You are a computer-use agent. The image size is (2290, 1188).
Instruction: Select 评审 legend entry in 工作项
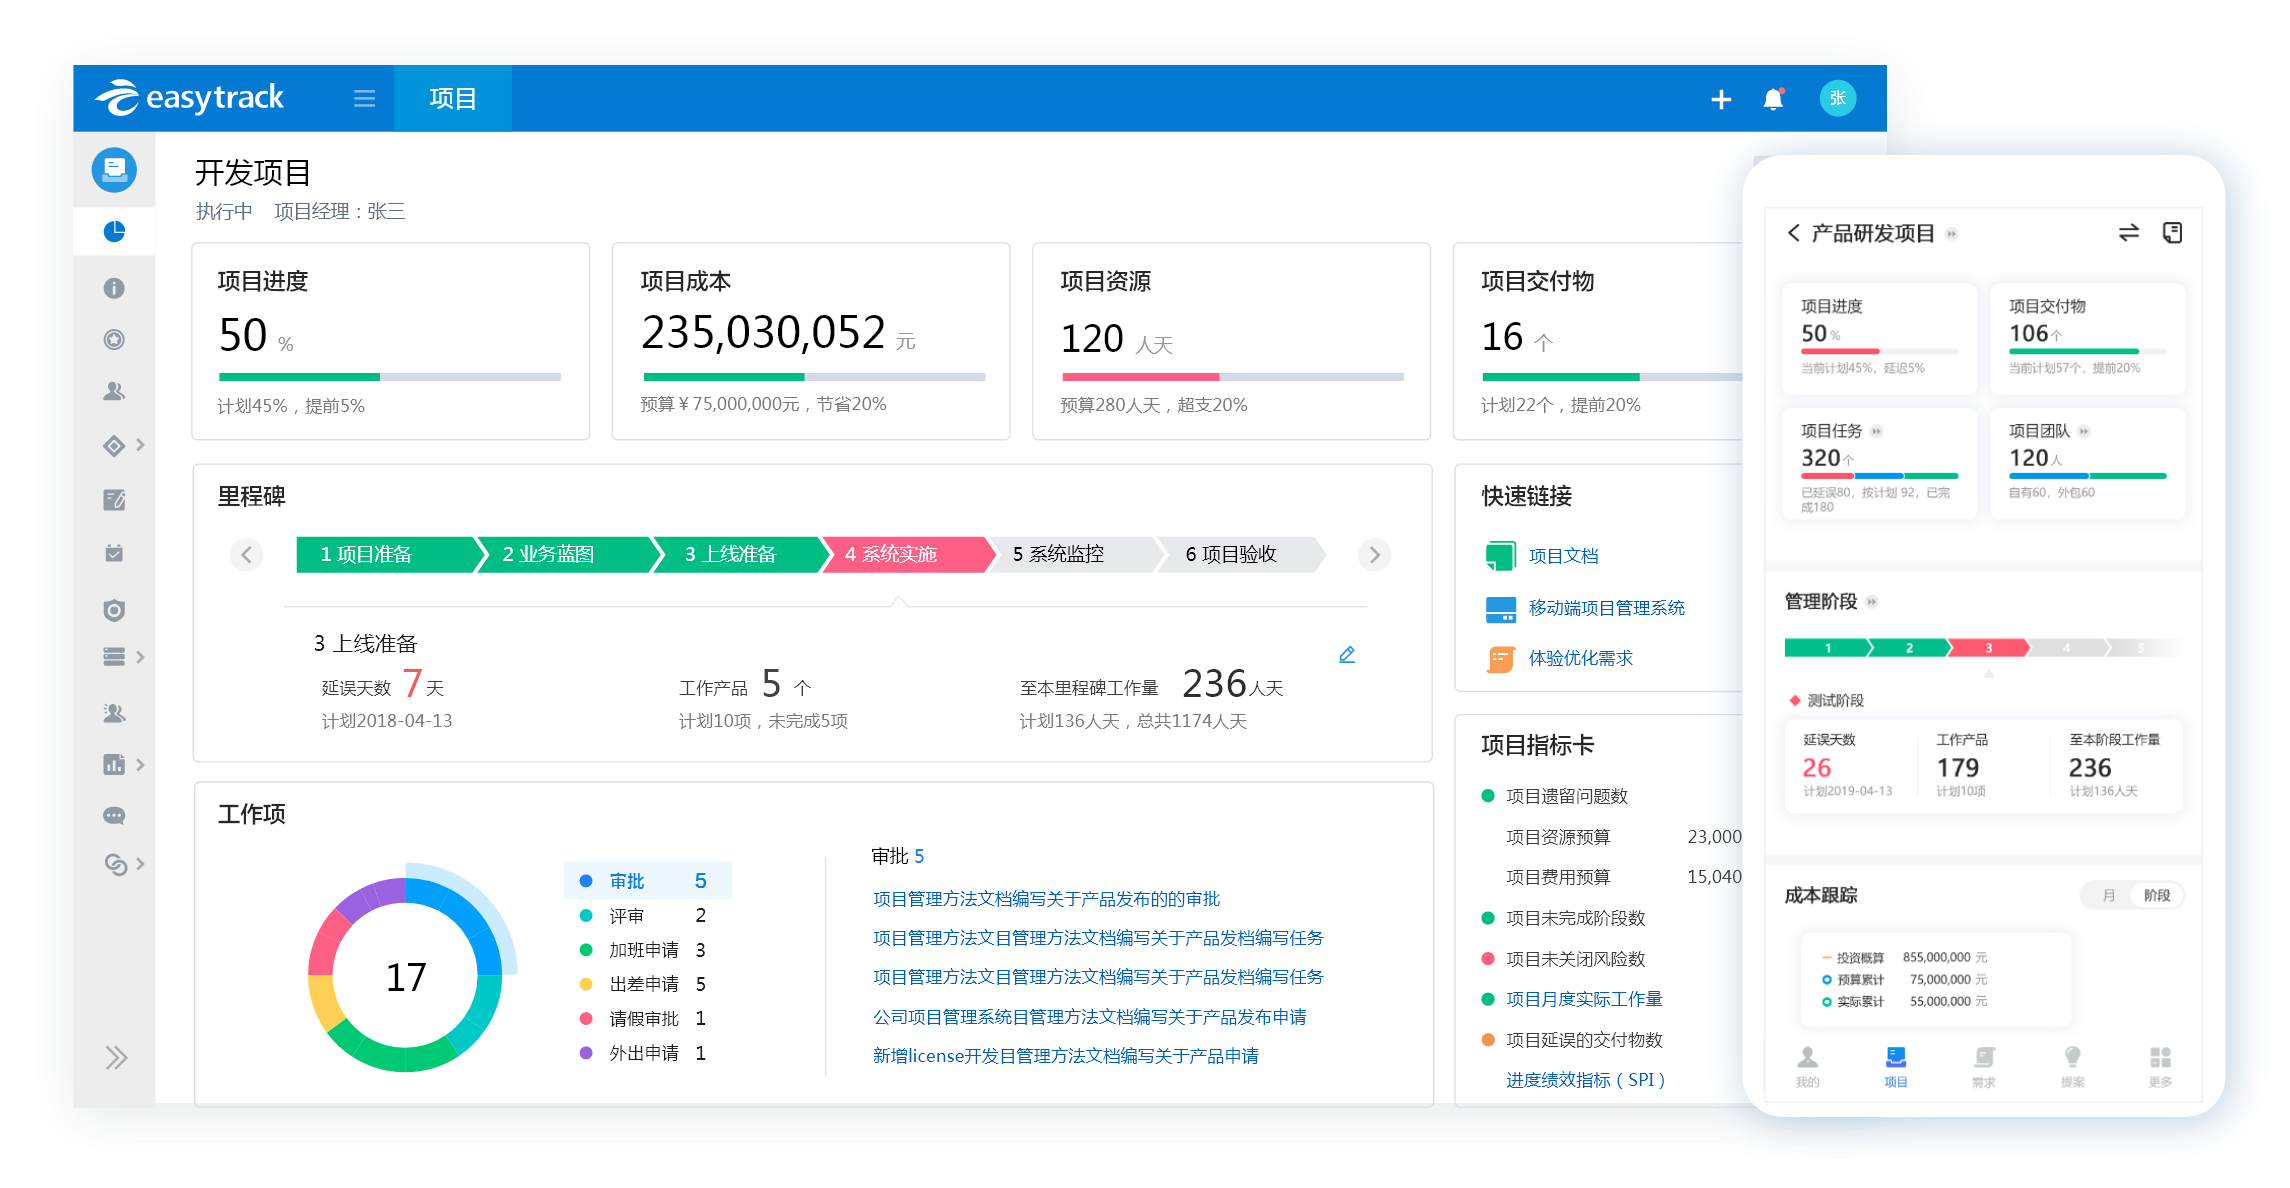[x=643, y=916]
